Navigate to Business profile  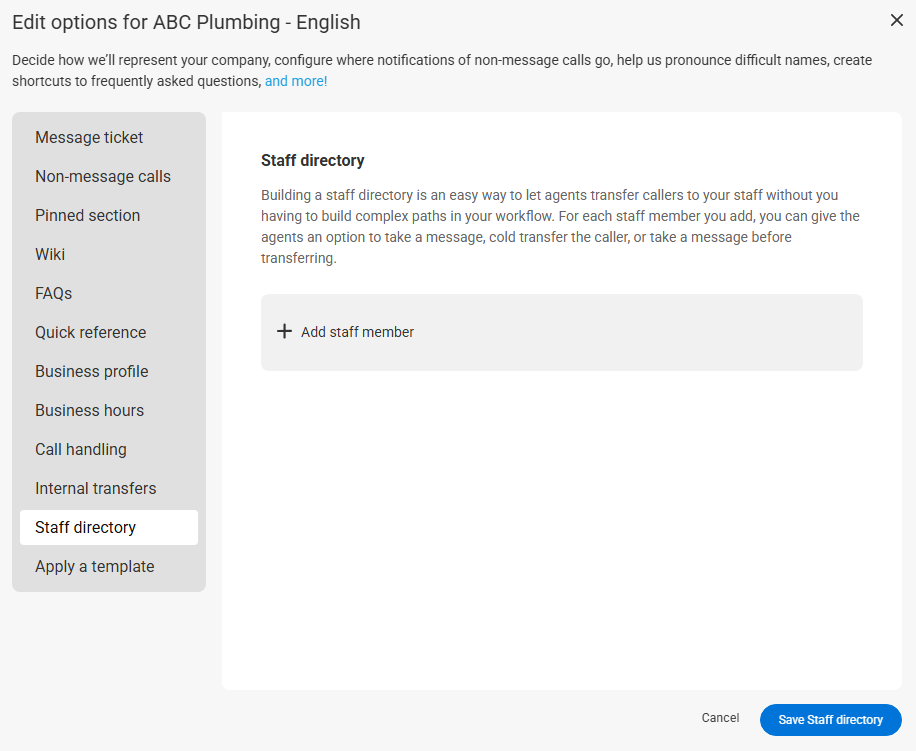pyautogui.click(x=91, y=372)
